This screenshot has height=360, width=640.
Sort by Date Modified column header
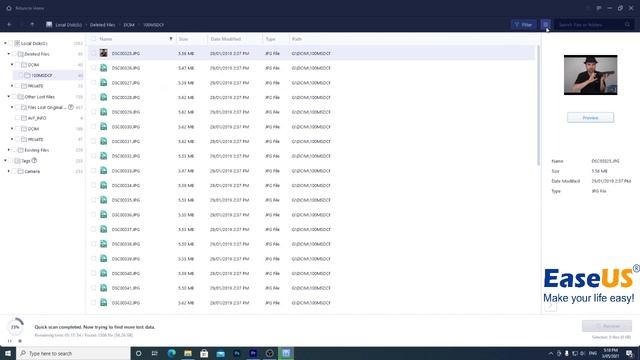point(226,39)
